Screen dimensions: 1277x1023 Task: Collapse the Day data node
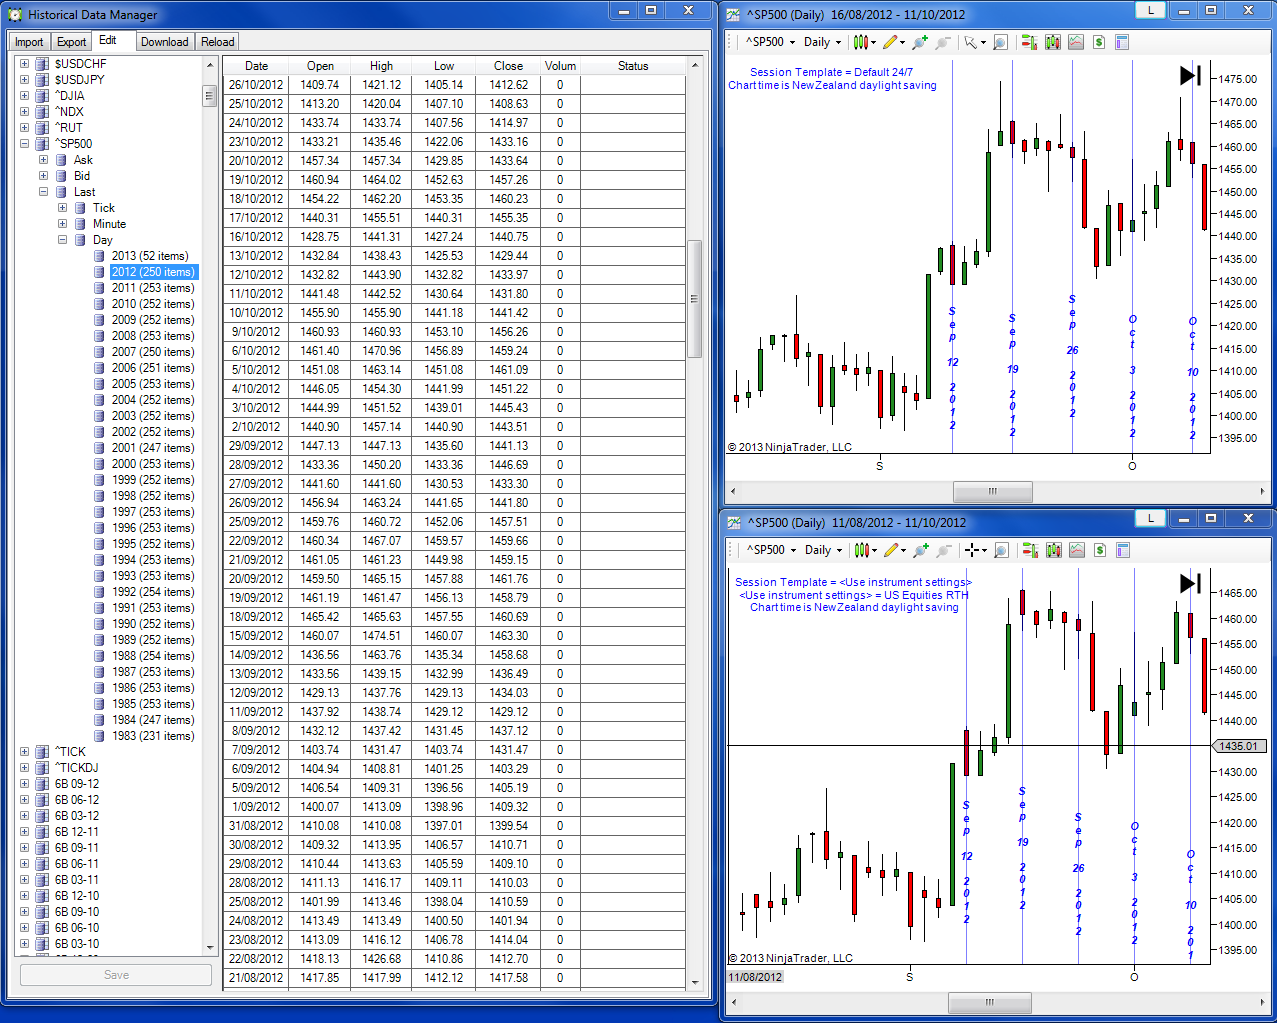pyautogui.click(x=63, y=240)
